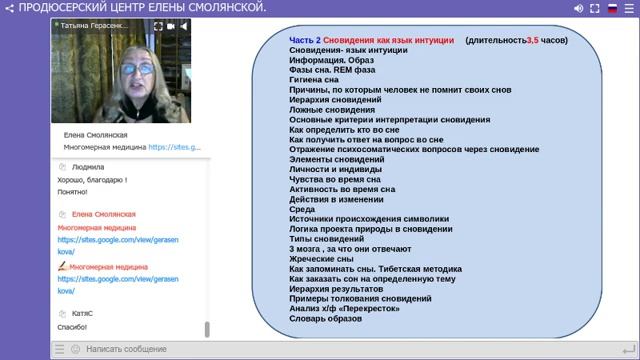Open the hamburger menu in the top bar
Viewport: 640px width, 360px height.
click(629, 8)
